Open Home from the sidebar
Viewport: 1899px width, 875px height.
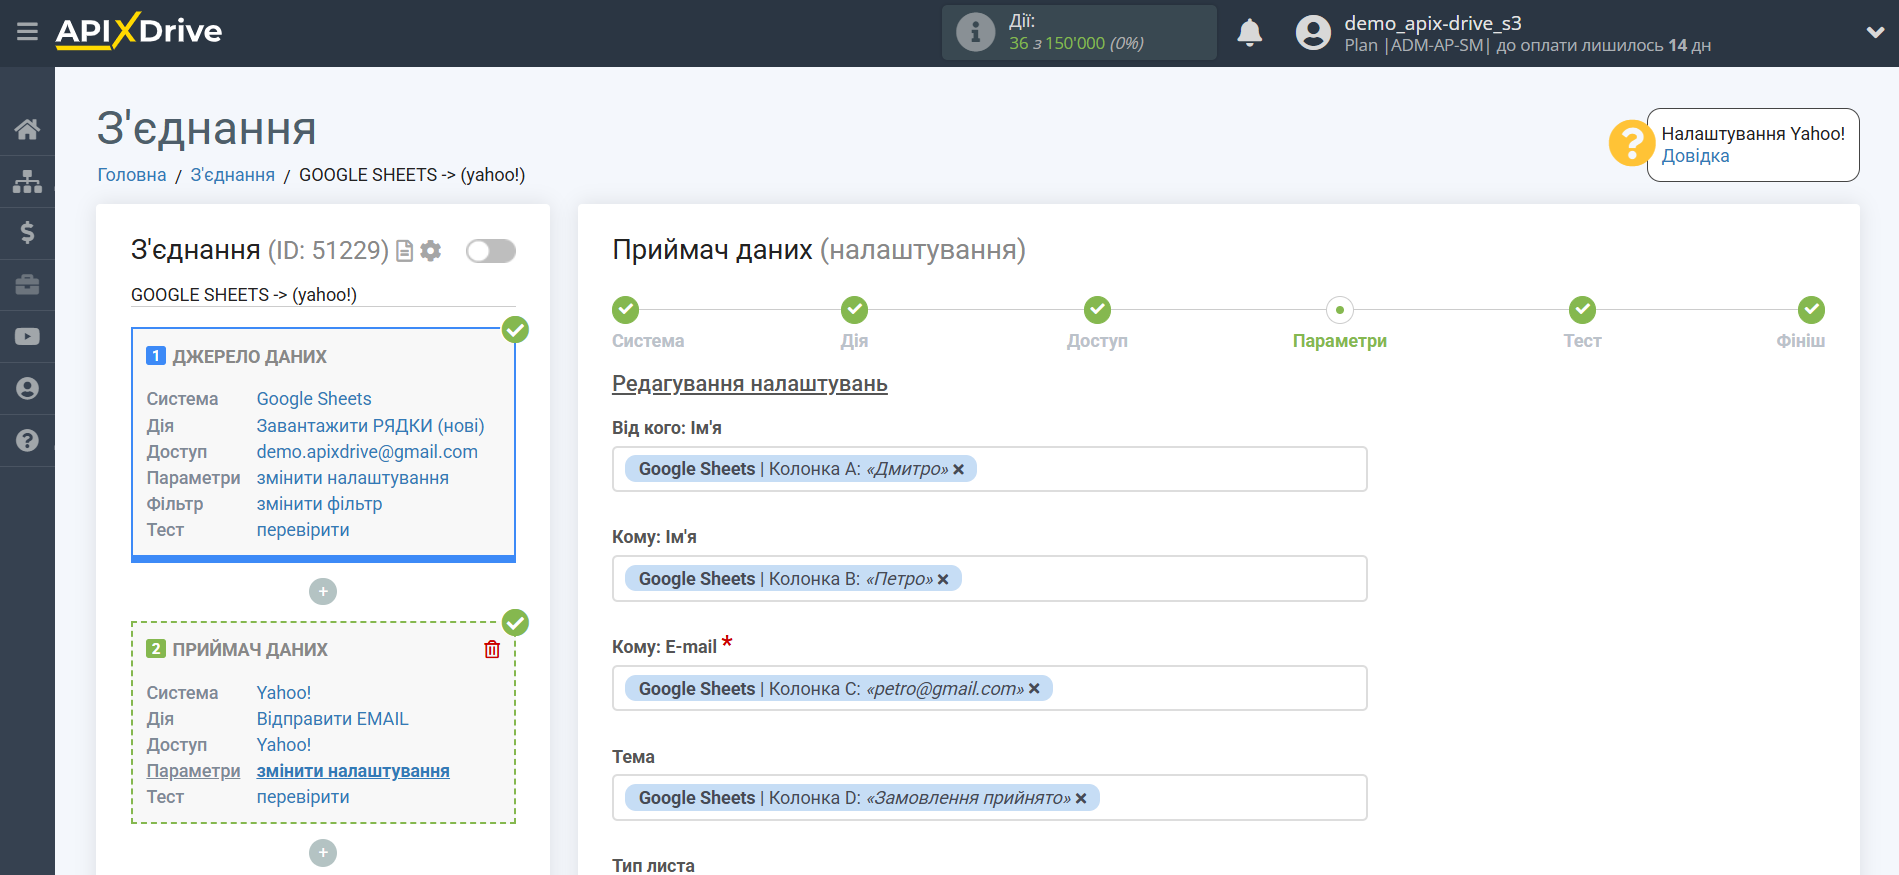point(27,129)
